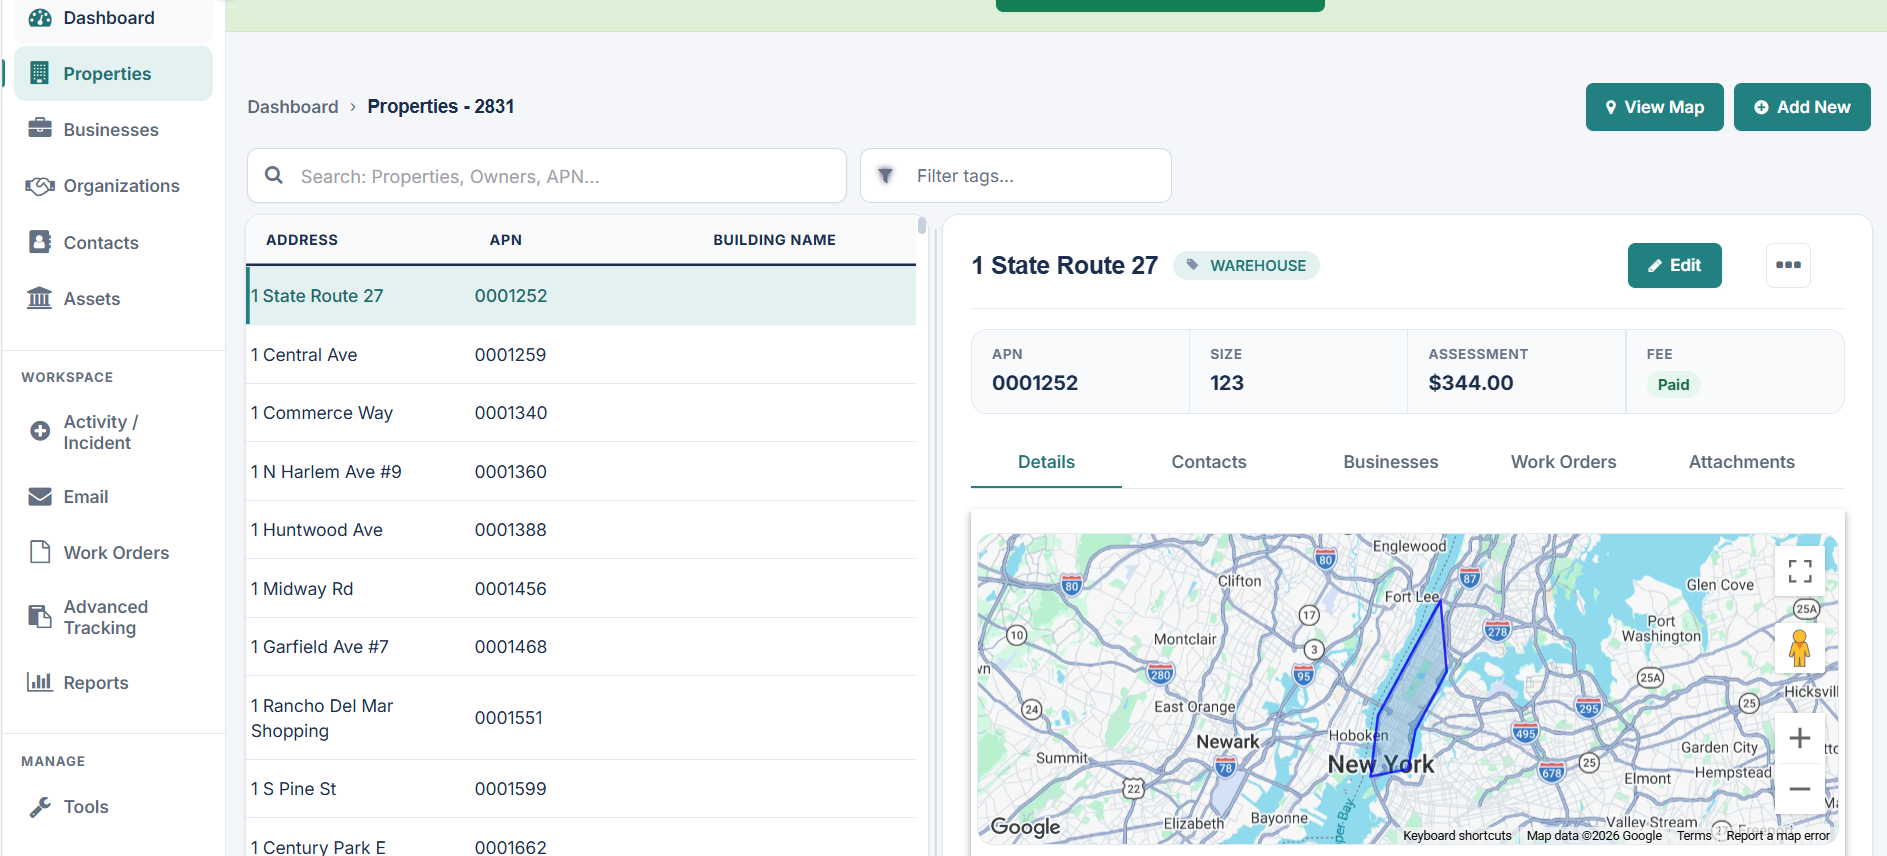
Task: Click the Assets bank icon
Action: [40, 298]
